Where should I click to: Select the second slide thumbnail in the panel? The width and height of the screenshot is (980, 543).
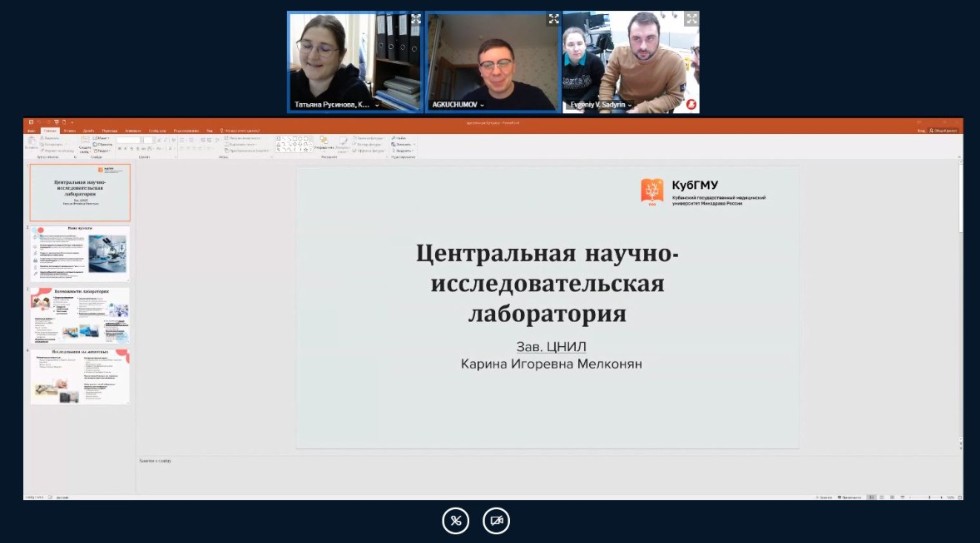(x=80, y=253)
